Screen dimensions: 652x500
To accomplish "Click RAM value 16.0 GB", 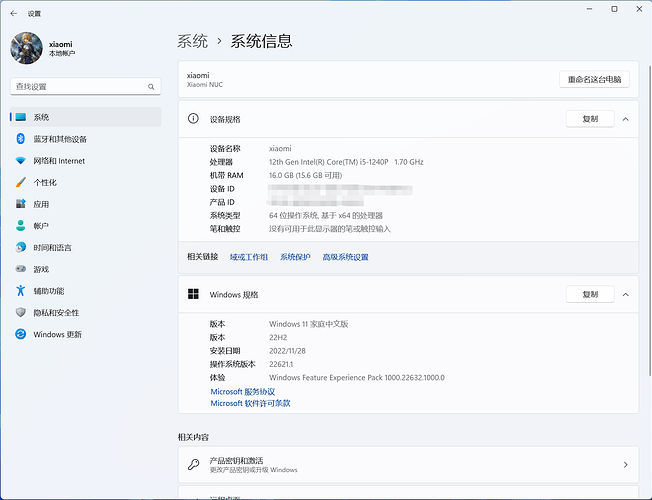I will point(305,175).
